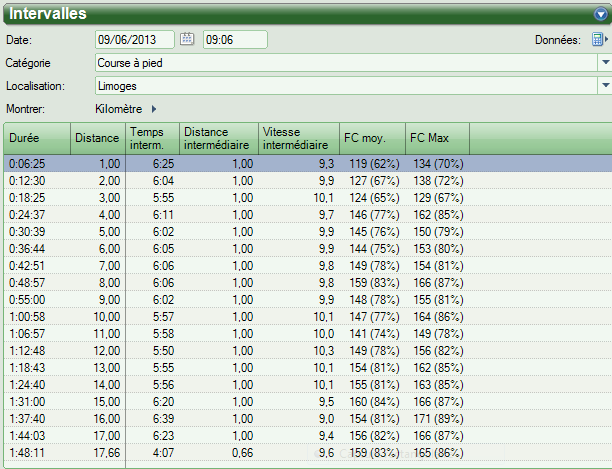This screenshot has height=469, width=612.
Task: Select the row with duration 1:06:57
Action: pos(308,334)
